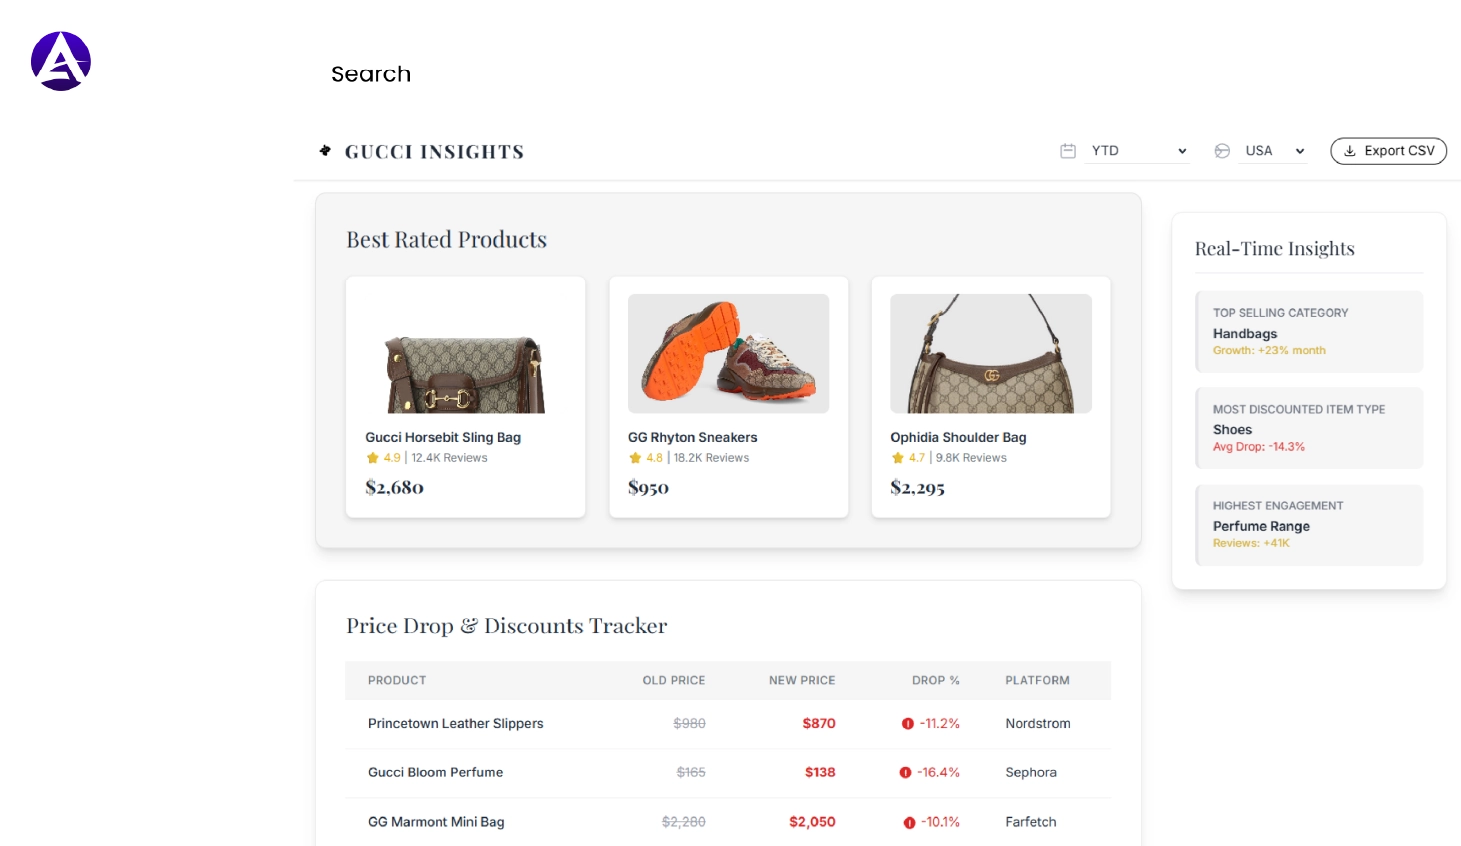Viewport: 1461px width, 846px height.
Task: Open the Ophidia Shoulder Bag image
Action: point(991,354)
